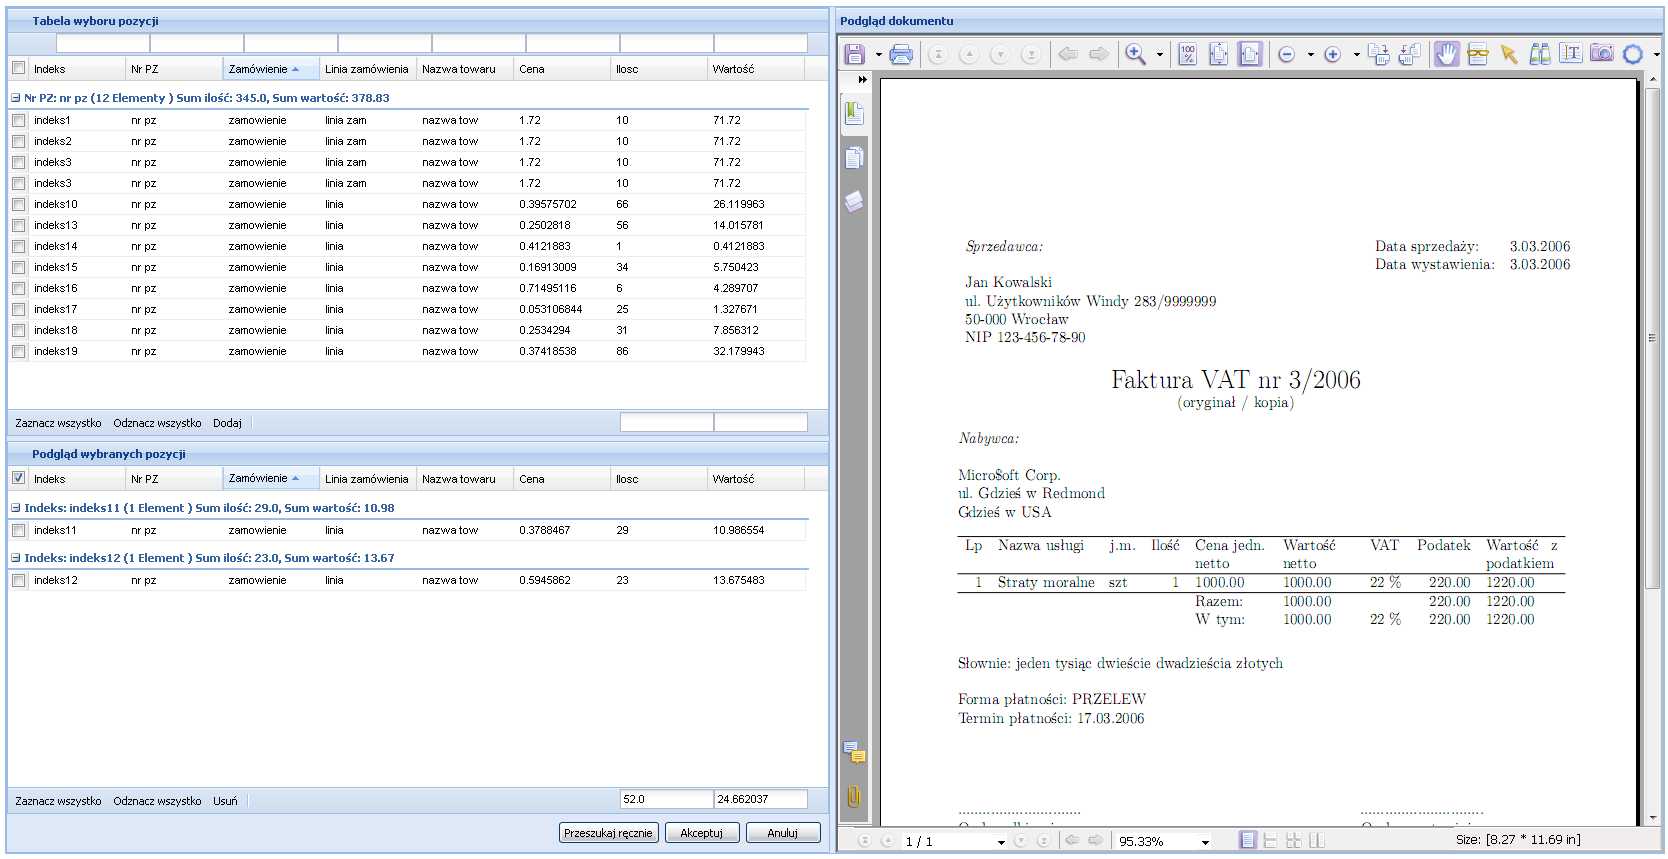This screenshot has width=1668, height=859.
Task: Print the document with the printer icon
Action: [x=901, y=54]
